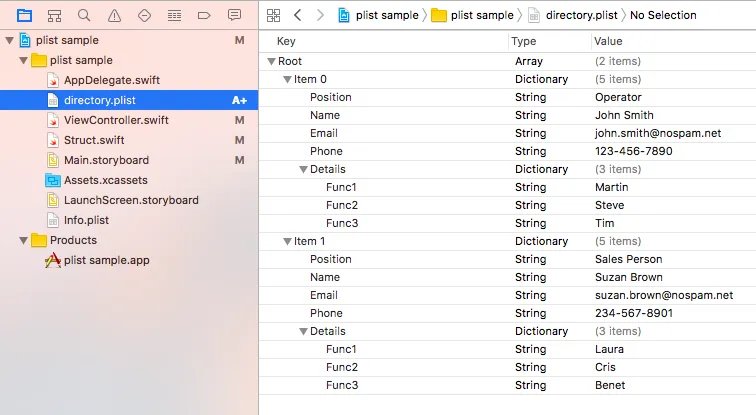Select the Martin value

click(611, 187)
